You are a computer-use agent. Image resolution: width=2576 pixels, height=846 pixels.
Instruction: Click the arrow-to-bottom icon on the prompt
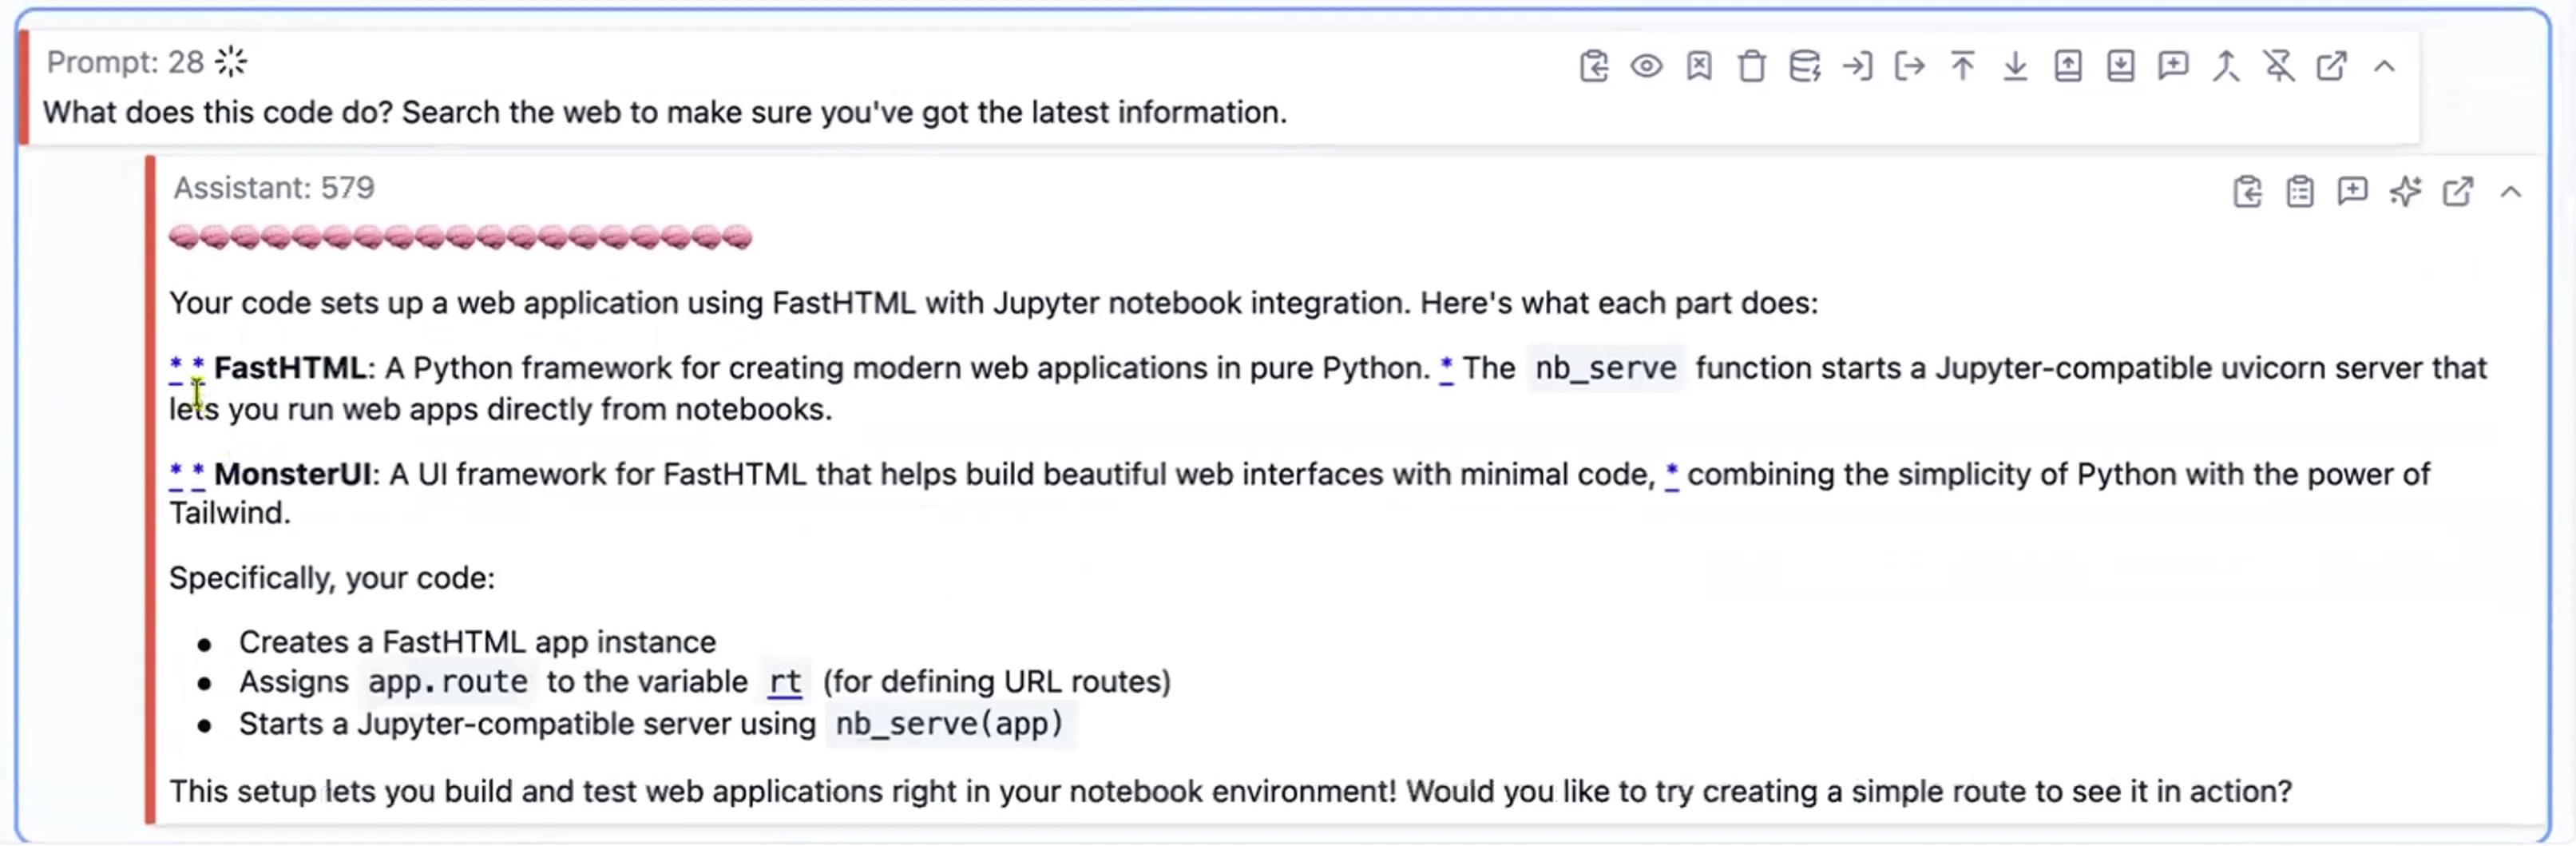pos(2015,67)
